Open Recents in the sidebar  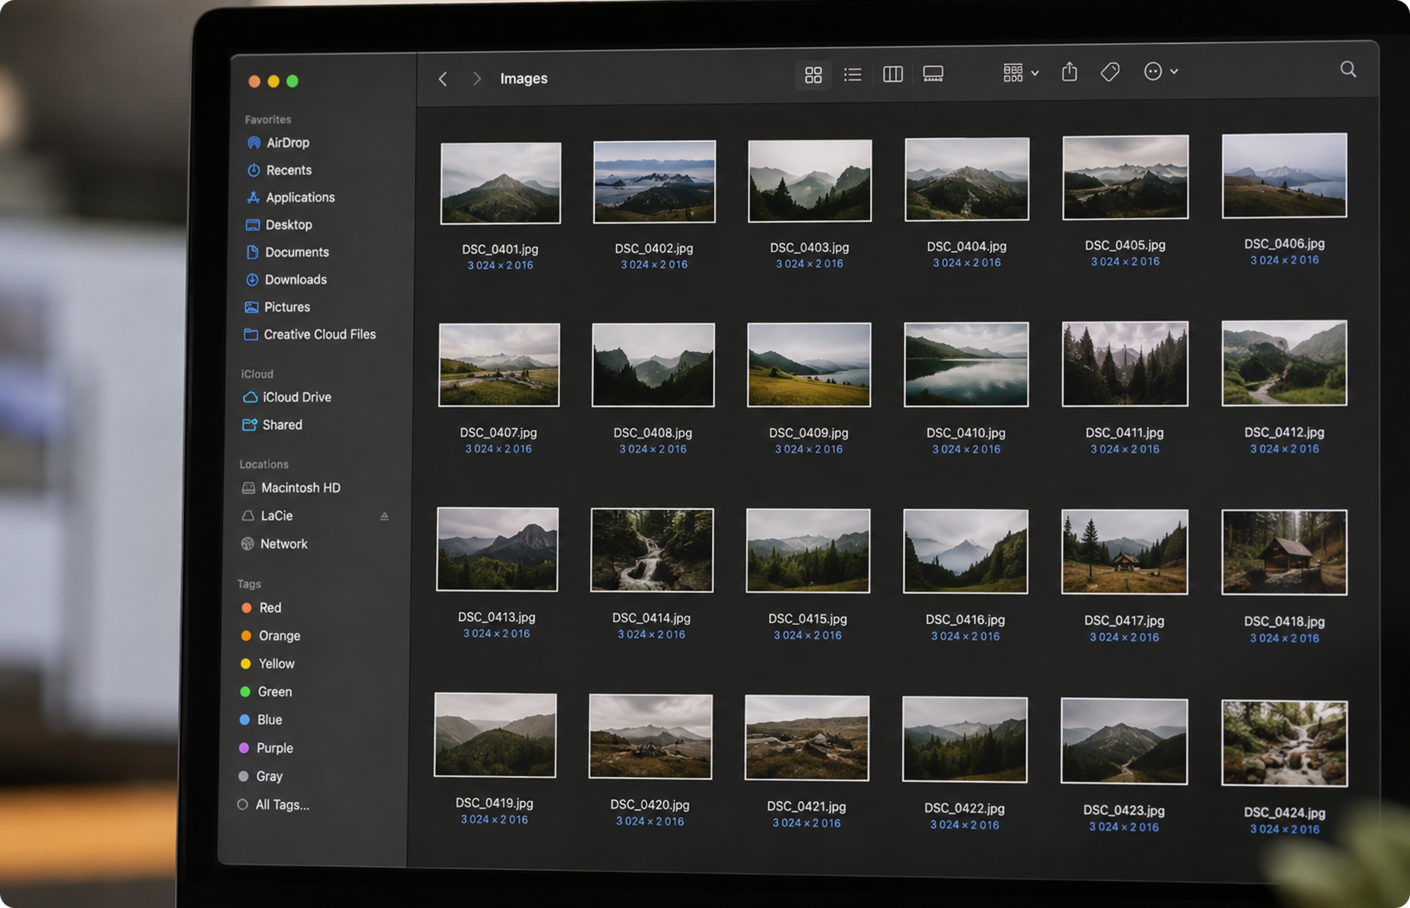tap(279, 170)
